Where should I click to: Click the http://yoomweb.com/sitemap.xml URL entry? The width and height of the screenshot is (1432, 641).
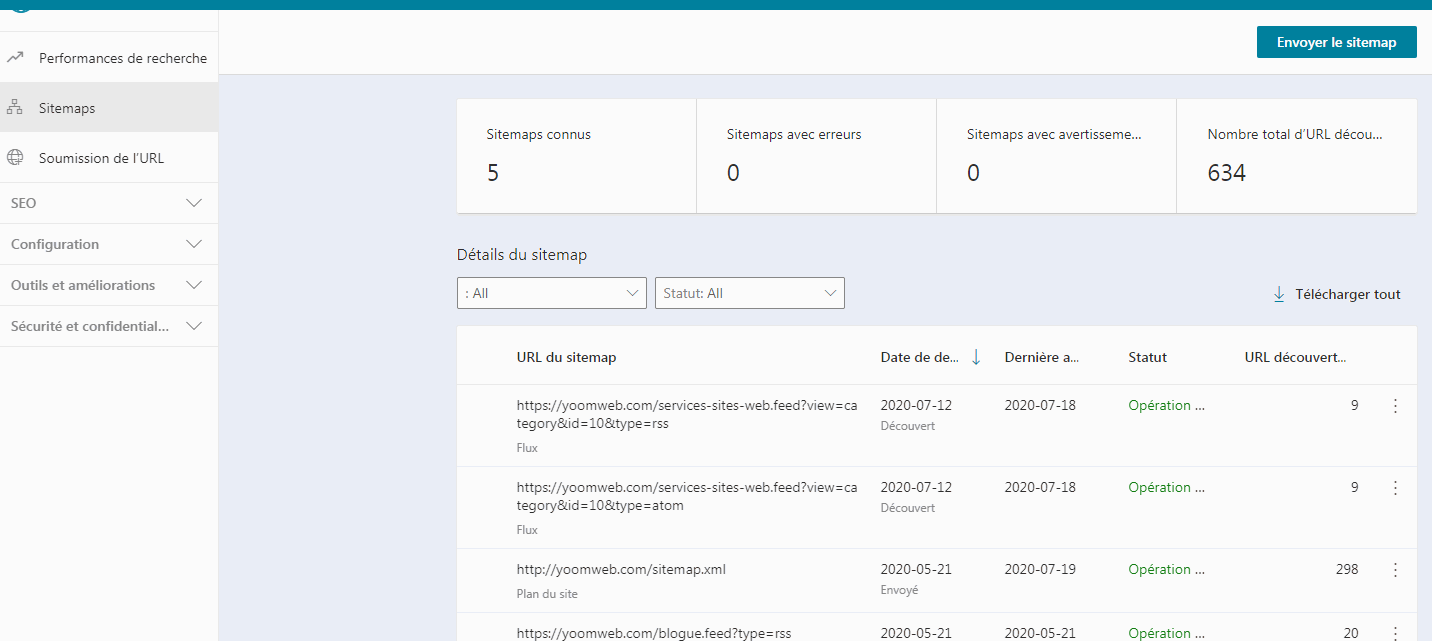tap(621, 569)
